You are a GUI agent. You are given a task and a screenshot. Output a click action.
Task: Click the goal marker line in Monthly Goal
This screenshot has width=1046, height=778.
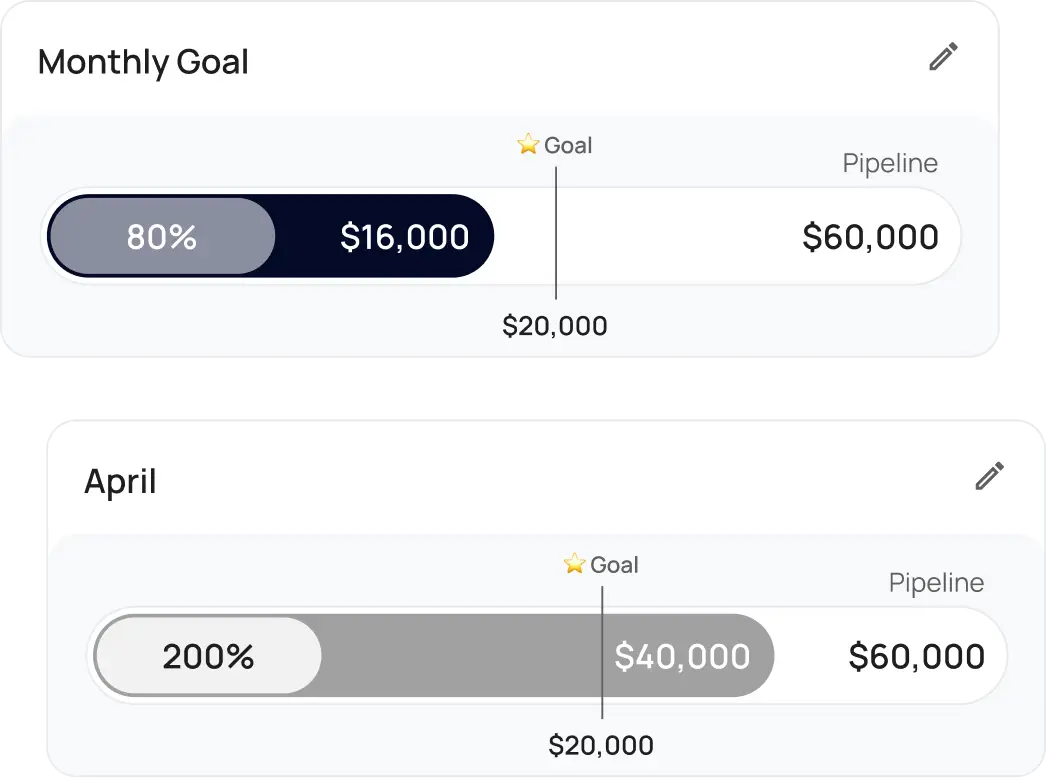pos(556,270)
